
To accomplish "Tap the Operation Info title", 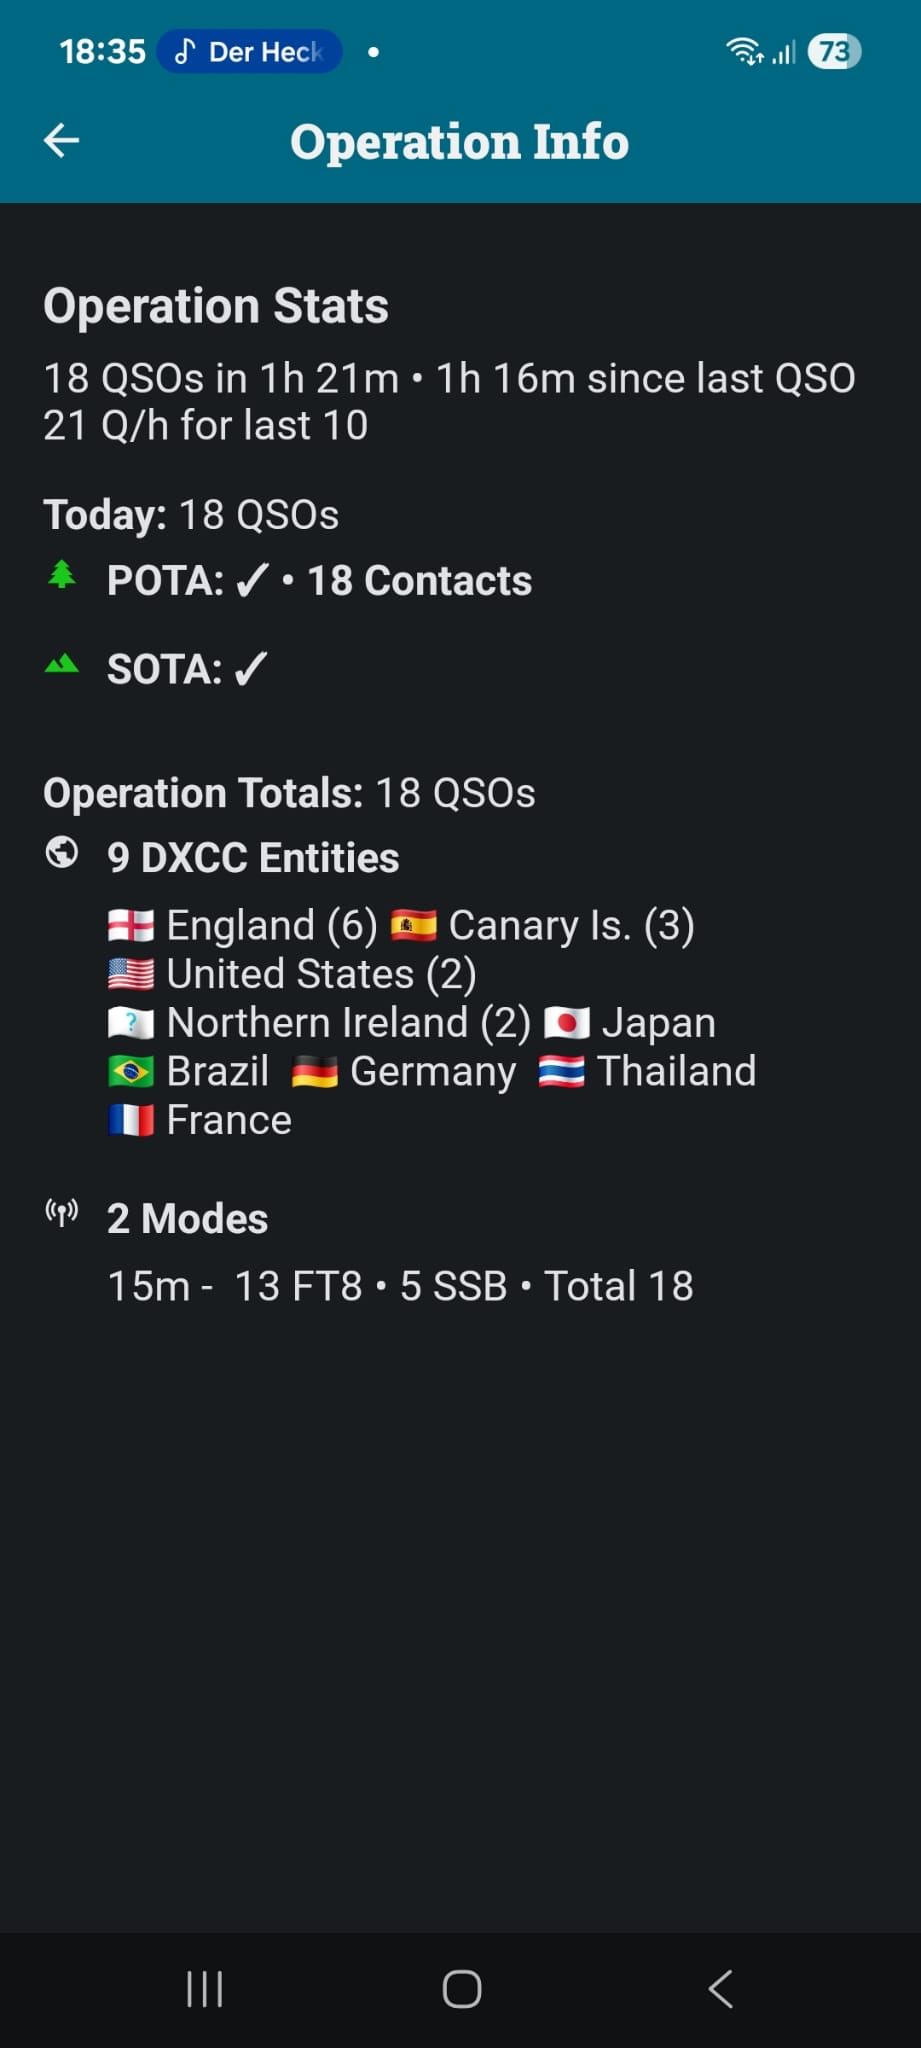I will [x=459, y=142].
